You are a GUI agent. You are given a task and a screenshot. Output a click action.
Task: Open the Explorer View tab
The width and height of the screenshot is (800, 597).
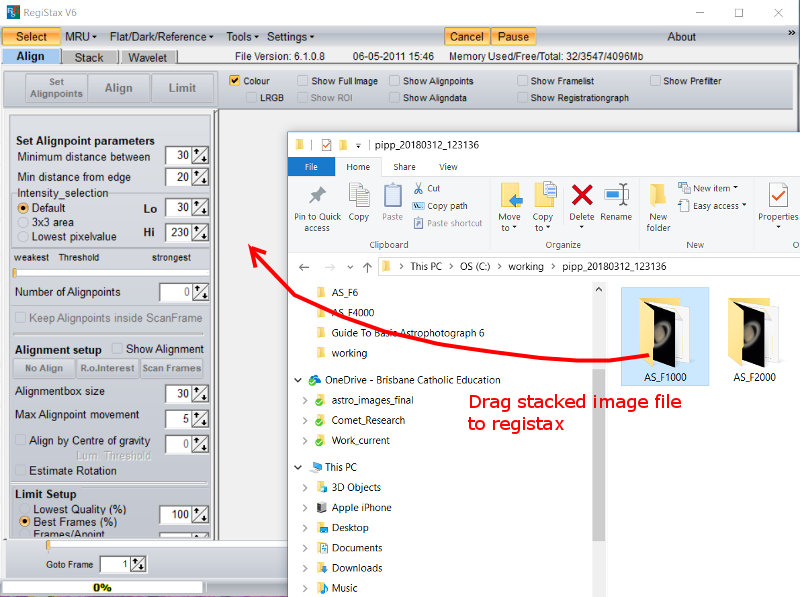click(x=448, y=167)
